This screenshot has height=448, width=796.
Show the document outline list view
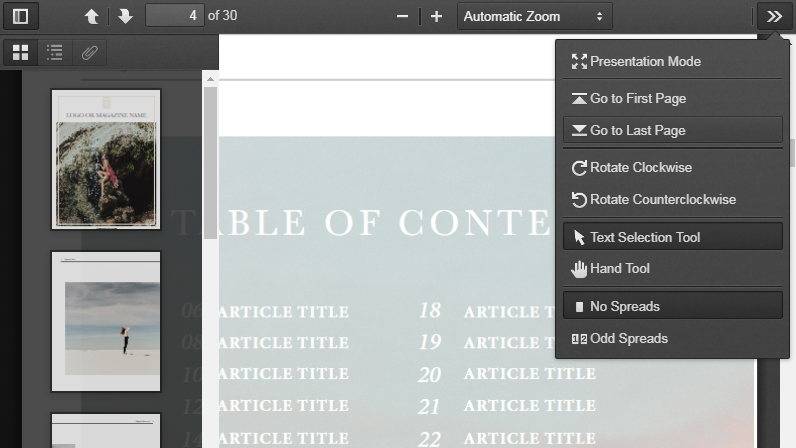[55, 52]
